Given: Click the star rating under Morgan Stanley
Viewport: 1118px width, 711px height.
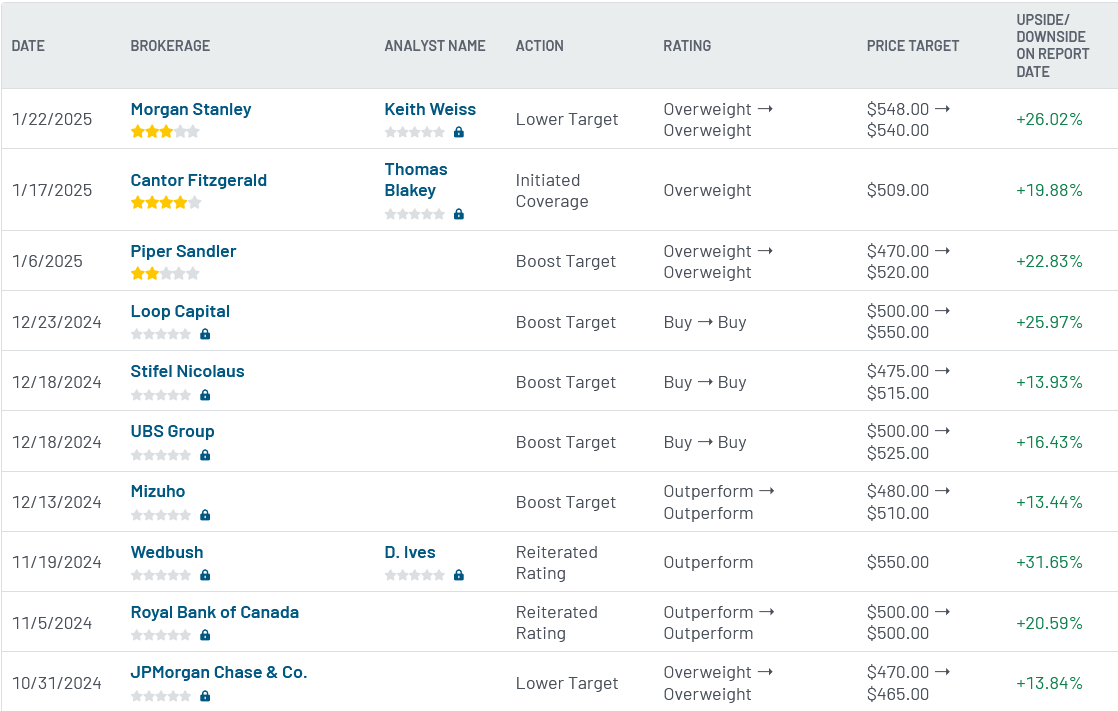Looking at the screenshot, I should click(165, 131).
